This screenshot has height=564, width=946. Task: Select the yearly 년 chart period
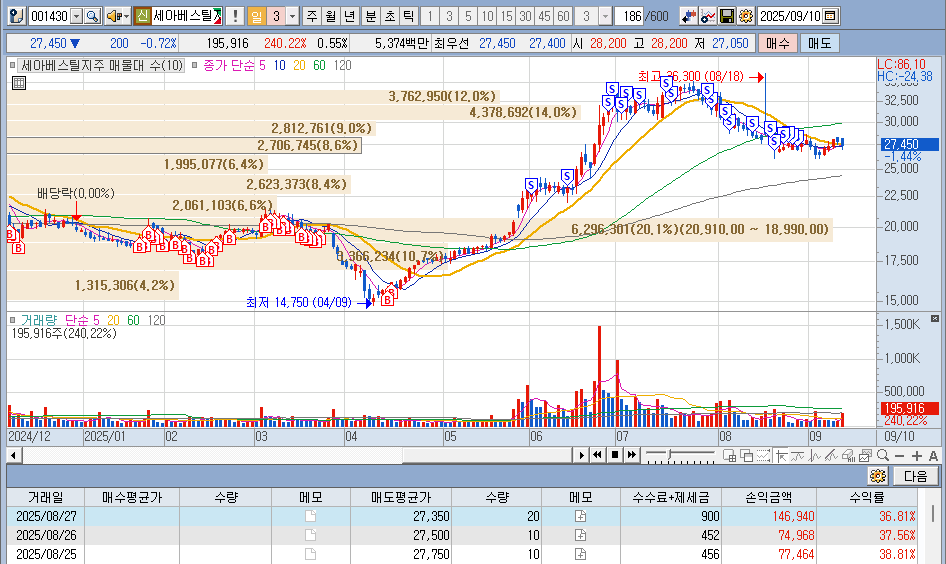pos(350,16)
